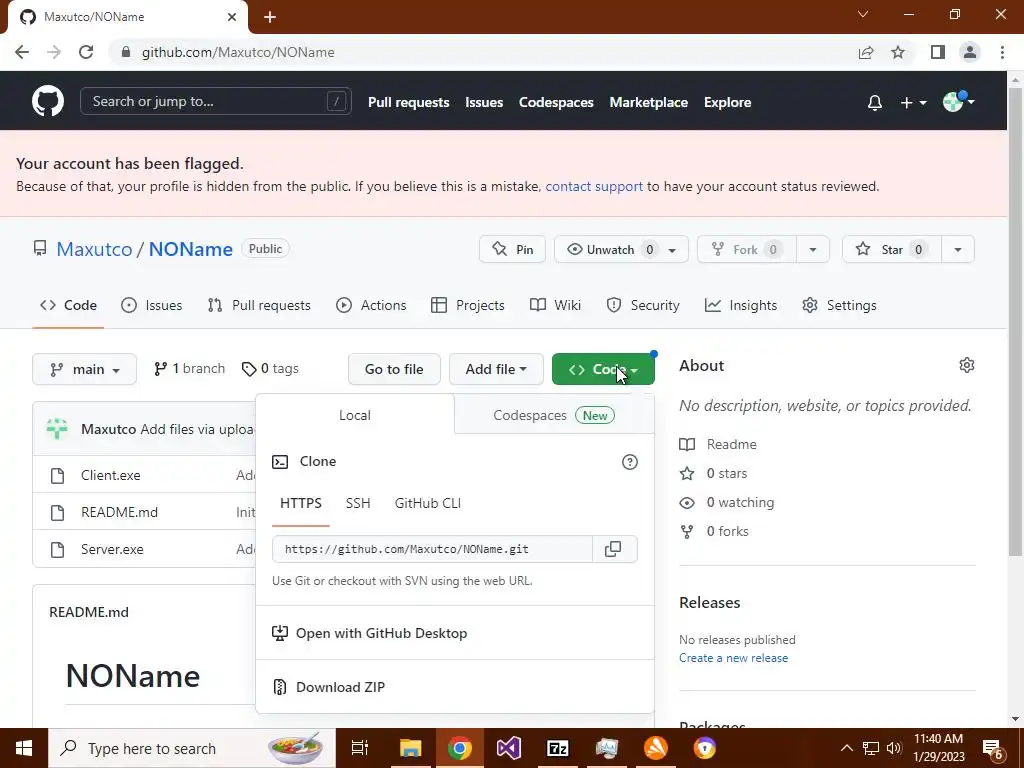This screenshot has width=1024, height=768.
Task: Open repository Settings tab
Action: [839, 305]
